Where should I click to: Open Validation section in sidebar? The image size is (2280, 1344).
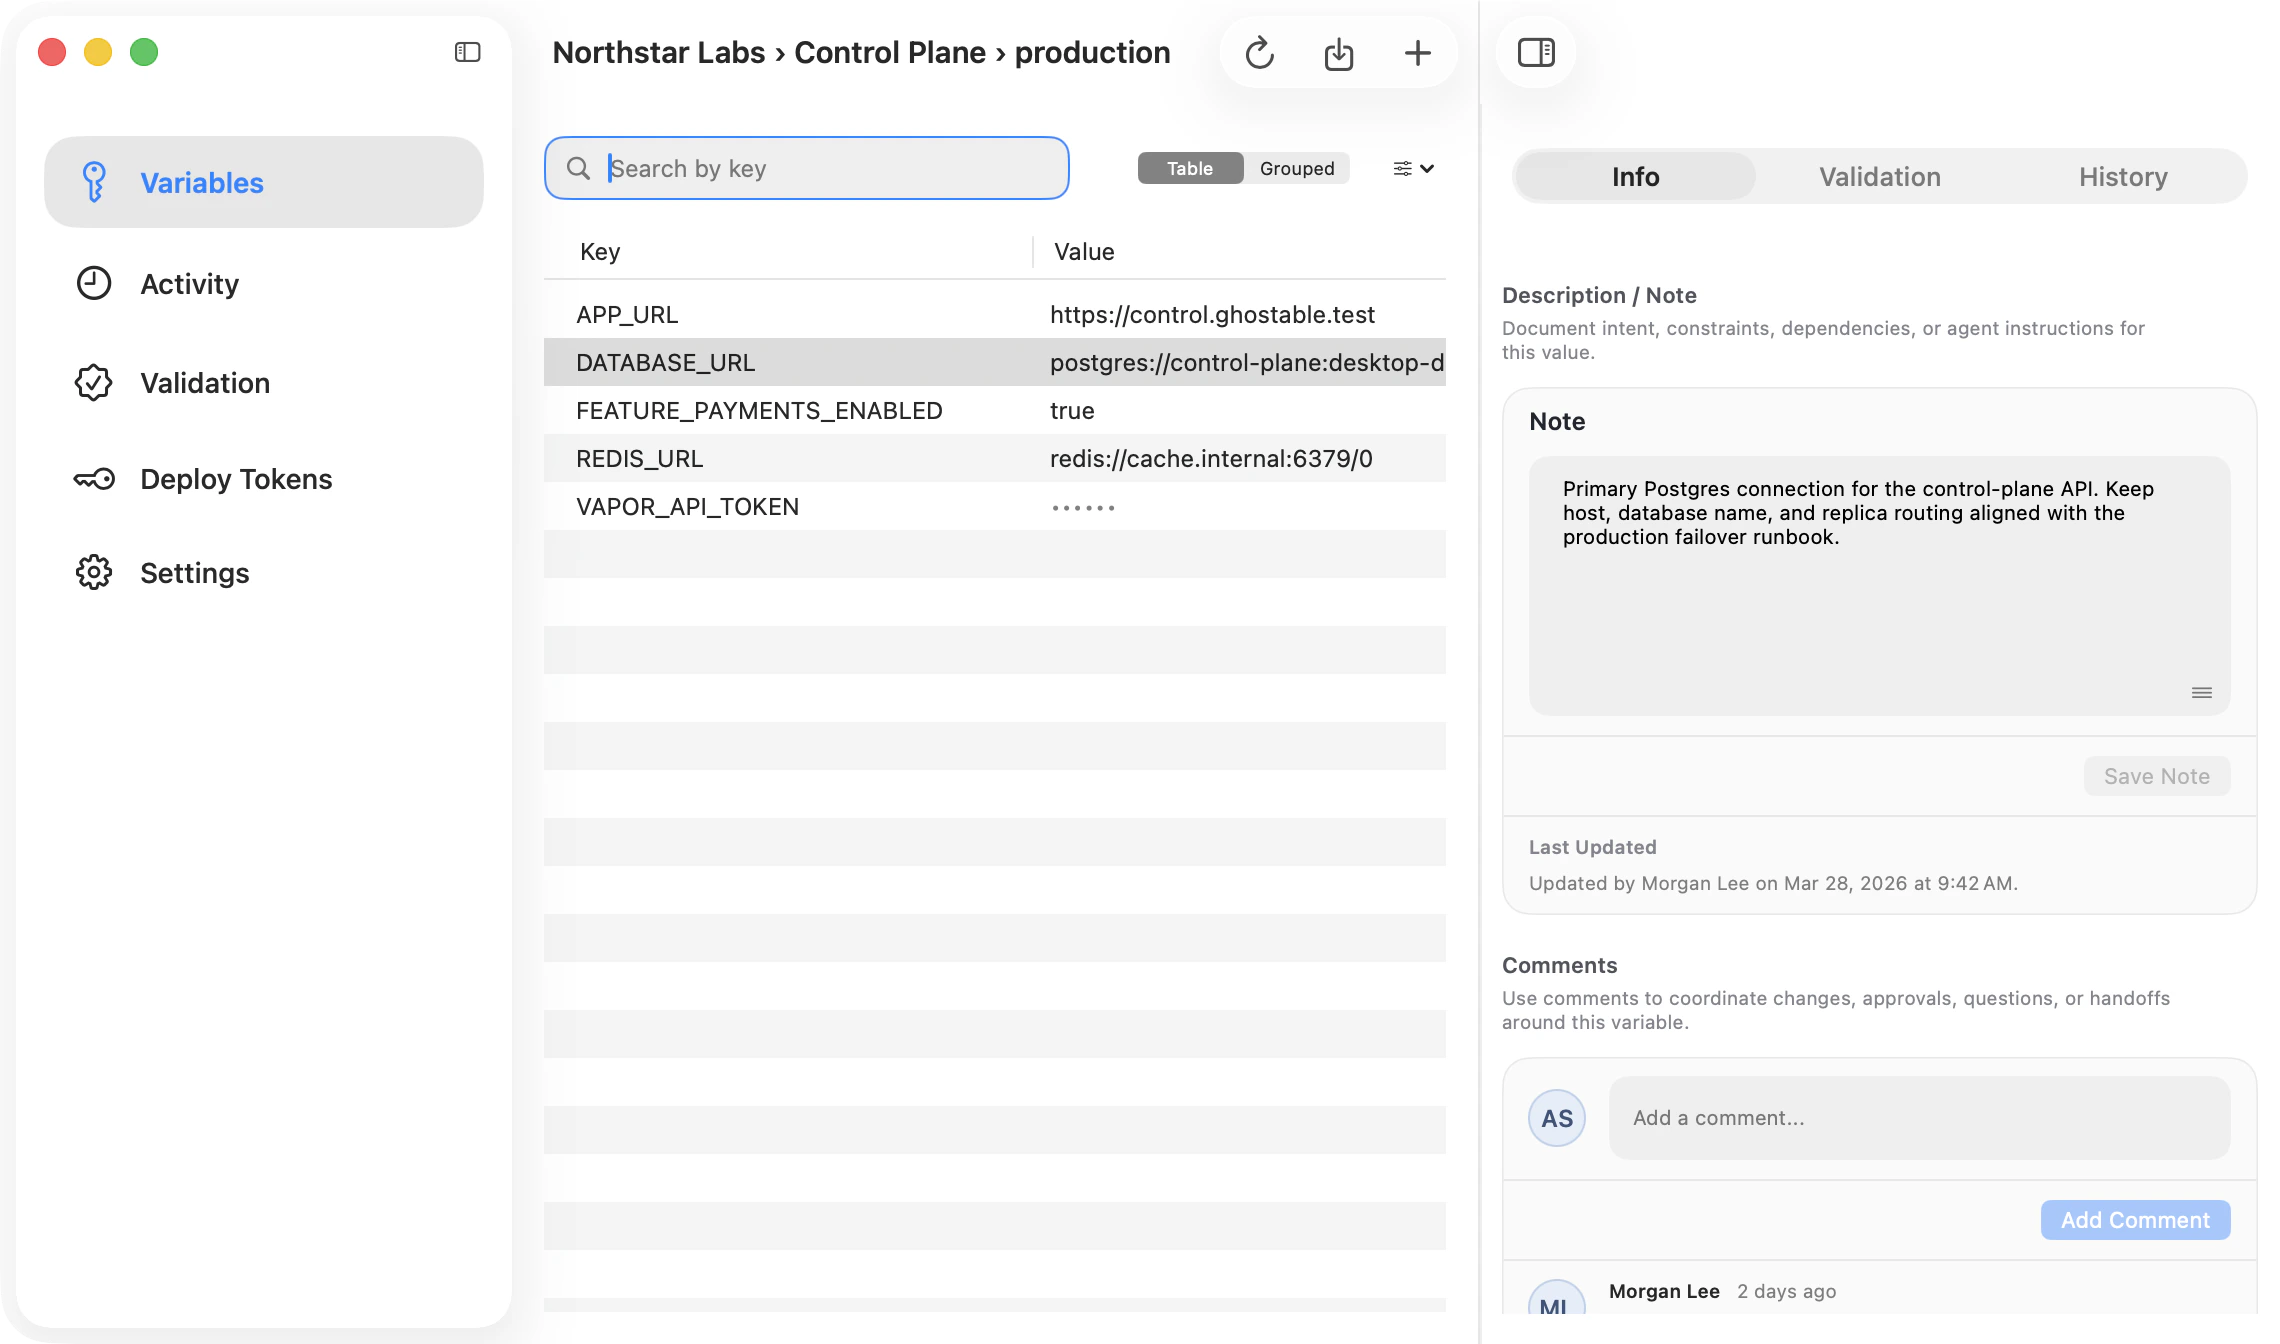point(204,383)
